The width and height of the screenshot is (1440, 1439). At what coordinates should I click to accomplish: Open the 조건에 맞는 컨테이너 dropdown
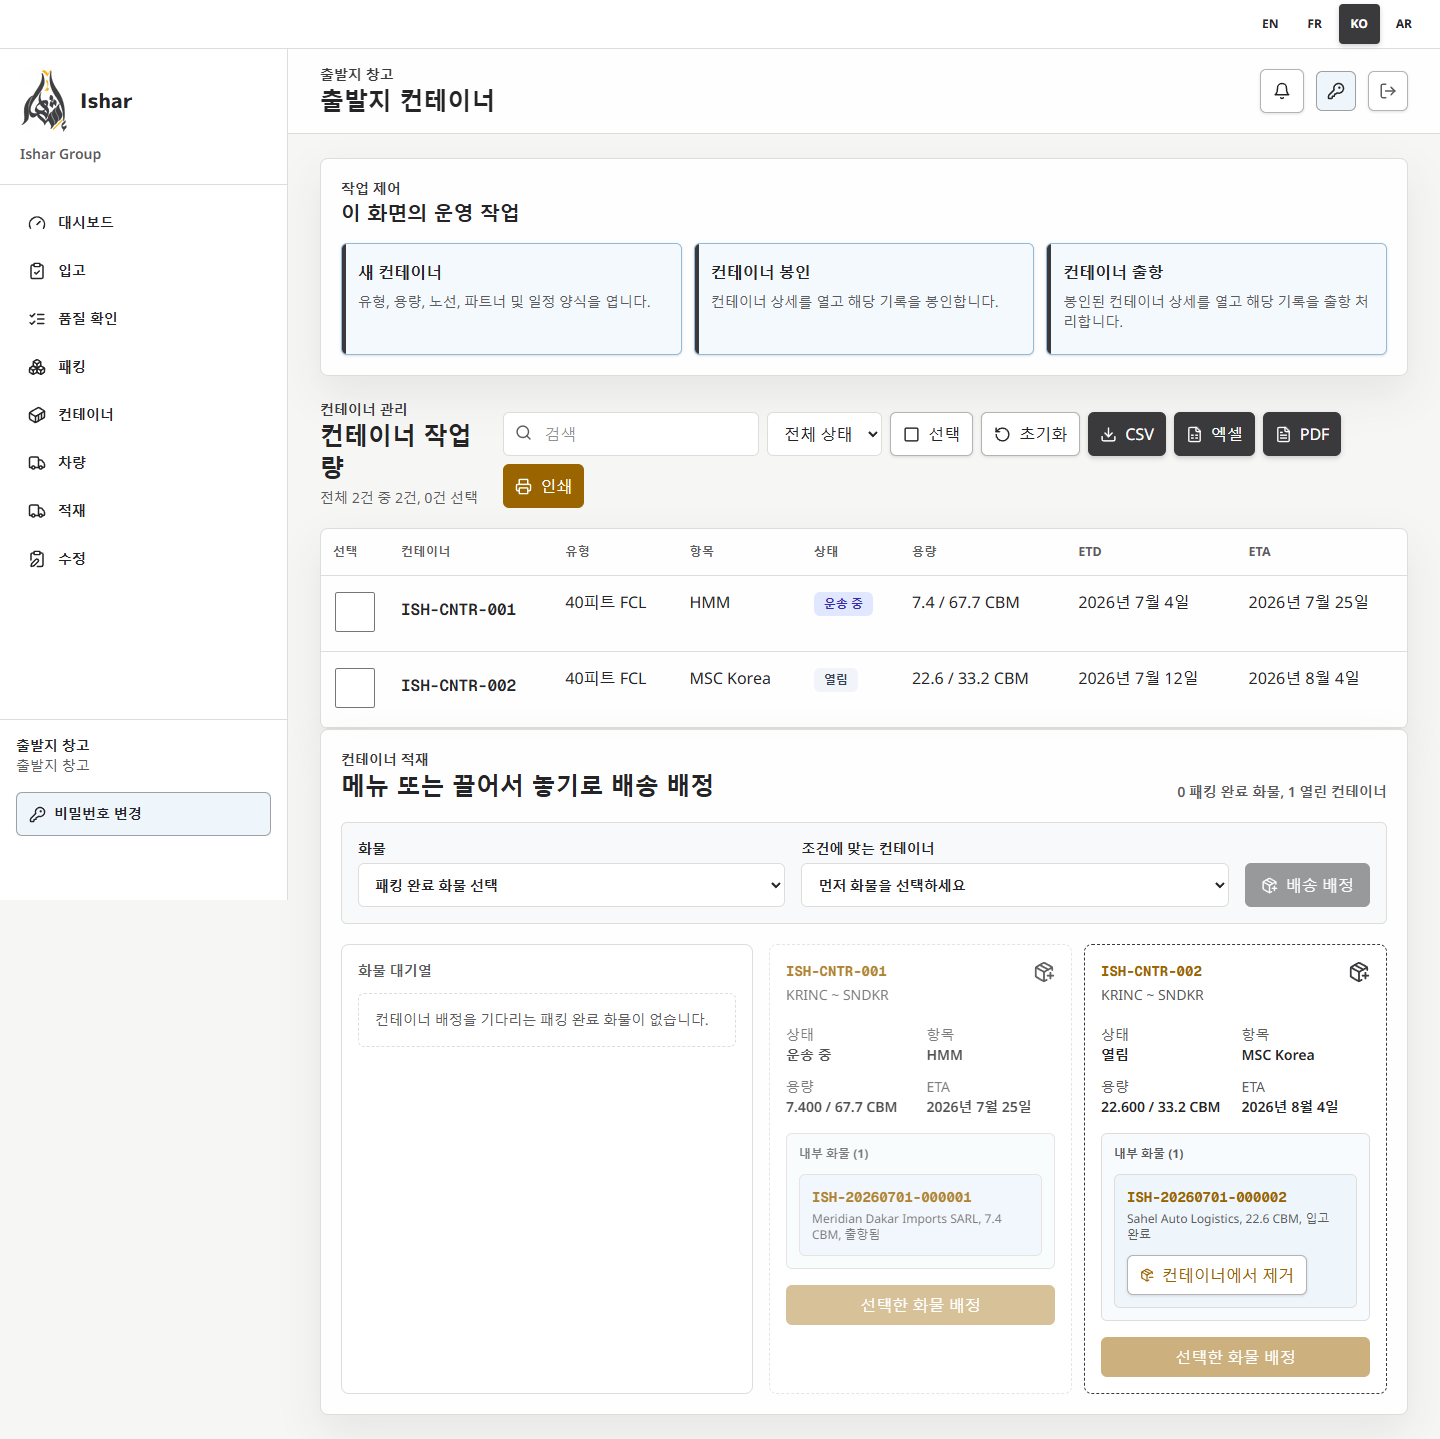[1015, 885]
